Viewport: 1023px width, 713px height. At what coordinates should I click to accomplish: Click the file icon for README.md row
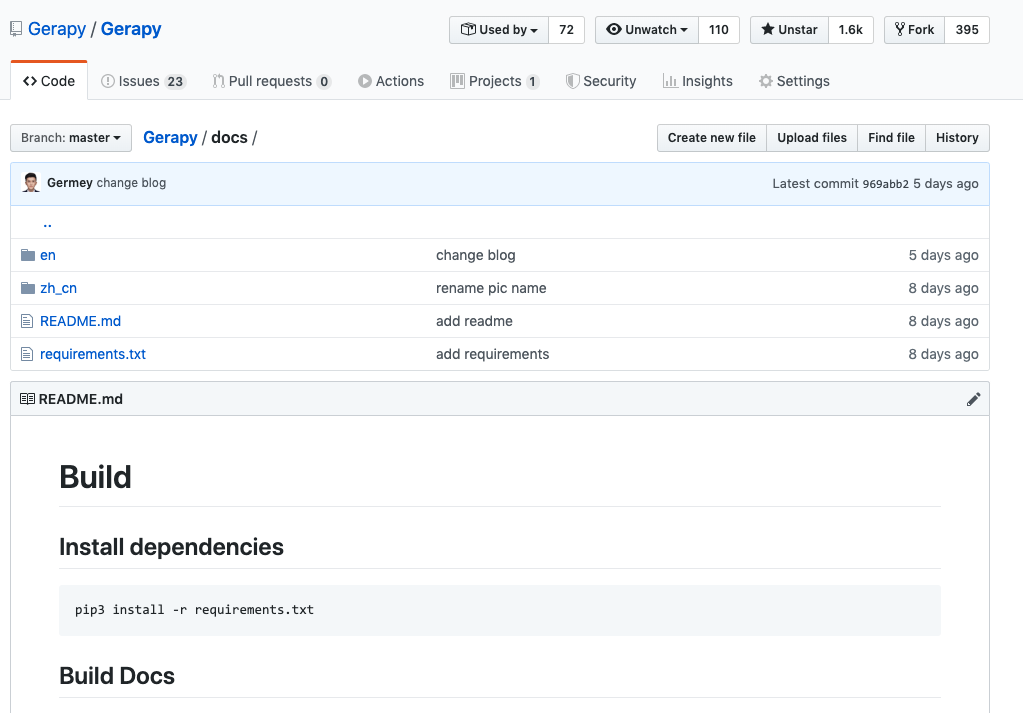tap(27, 321)
